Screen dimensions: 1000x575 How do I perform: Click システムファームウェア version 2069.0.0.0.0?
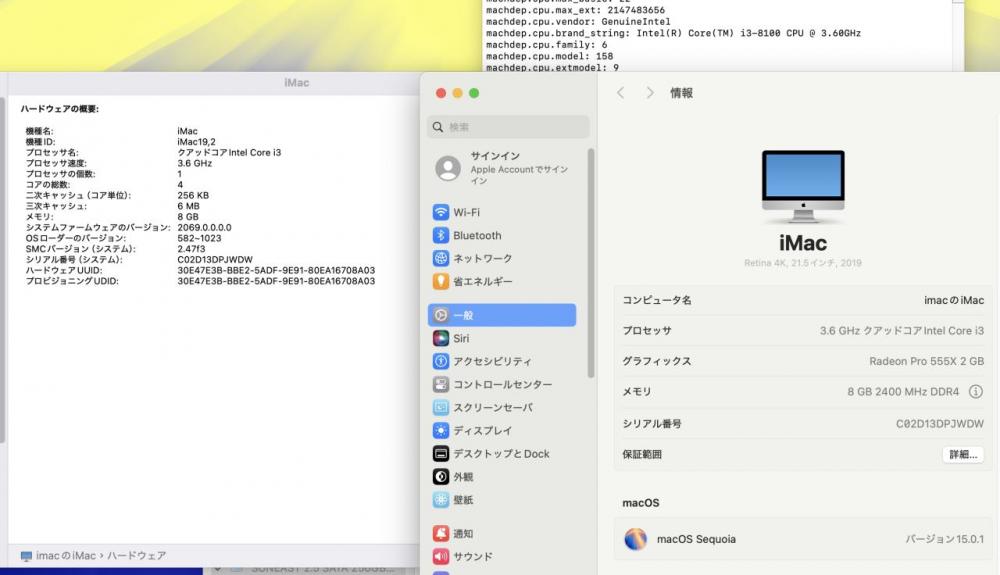point(204,228)
